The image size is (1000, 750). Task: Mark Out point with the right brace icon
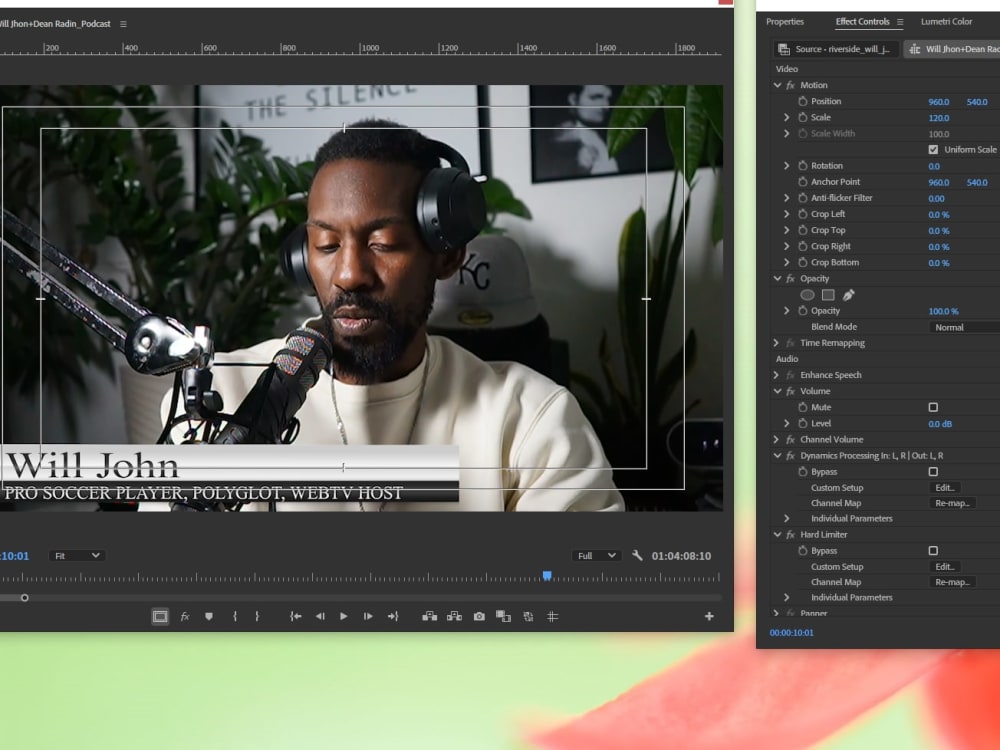(257, 617)
